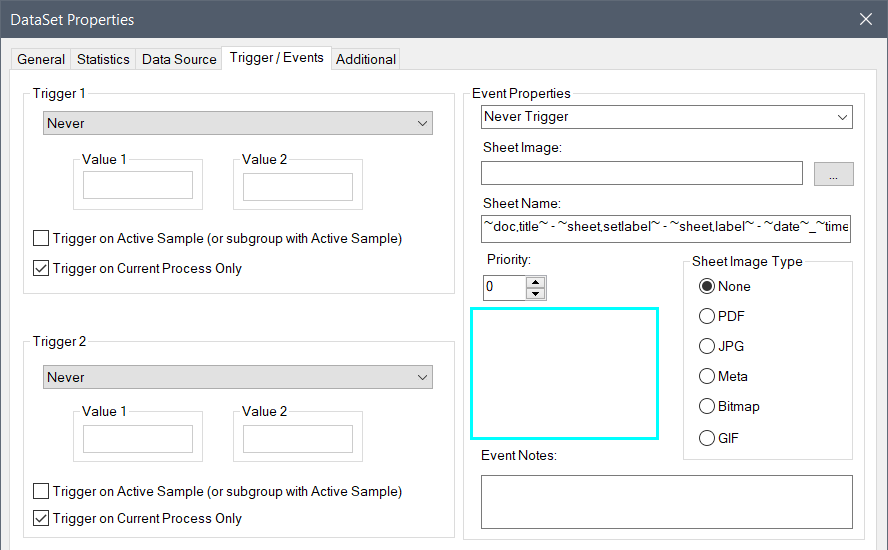Uncheck Trigger 1 Trigger on Current Process Only
This screenshot has height=550, width=888.
(41, 268)
